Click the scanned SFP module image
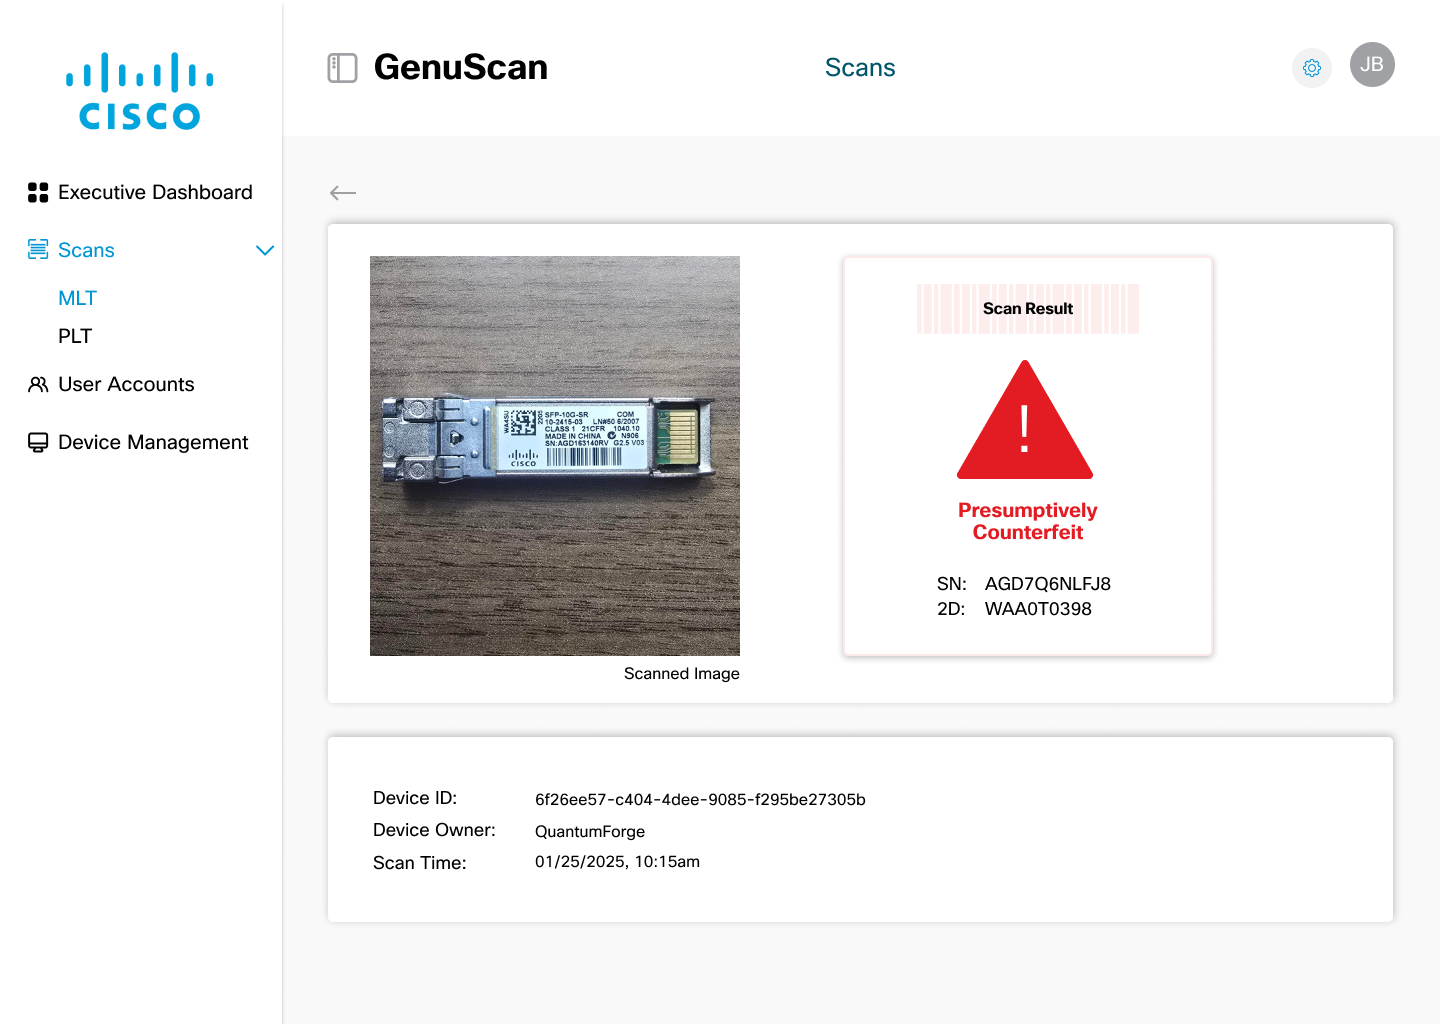 pyautogui.click(x=555, y=455)
